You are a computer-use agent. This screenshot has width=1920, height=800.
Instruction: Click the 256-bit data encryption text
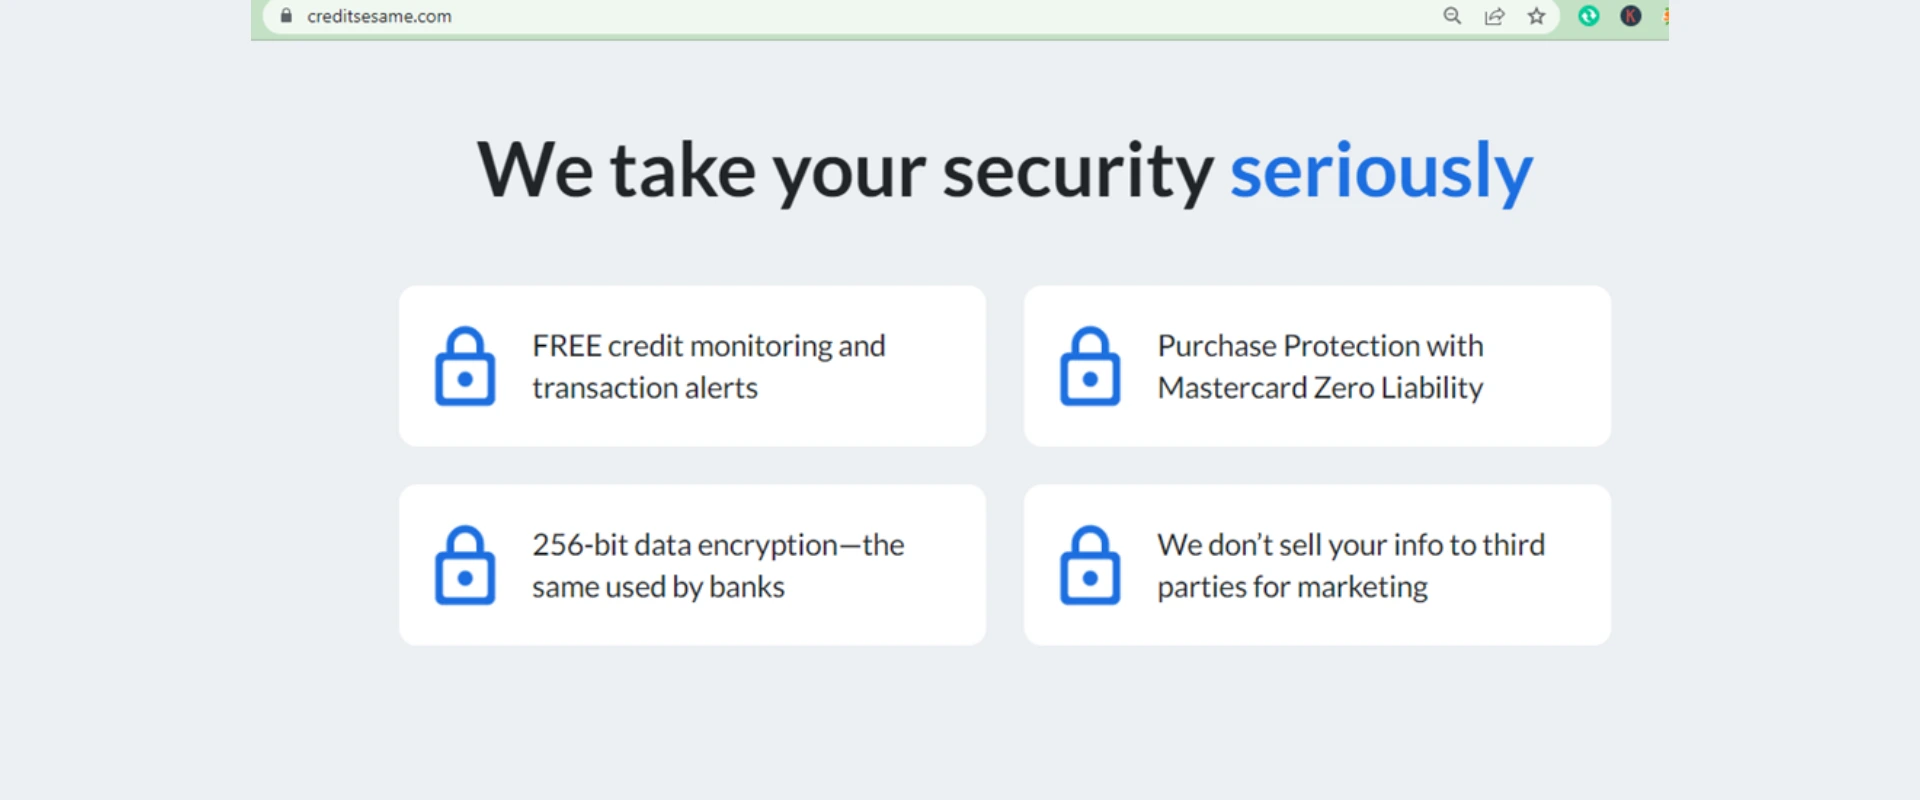[x=717, y=545]
